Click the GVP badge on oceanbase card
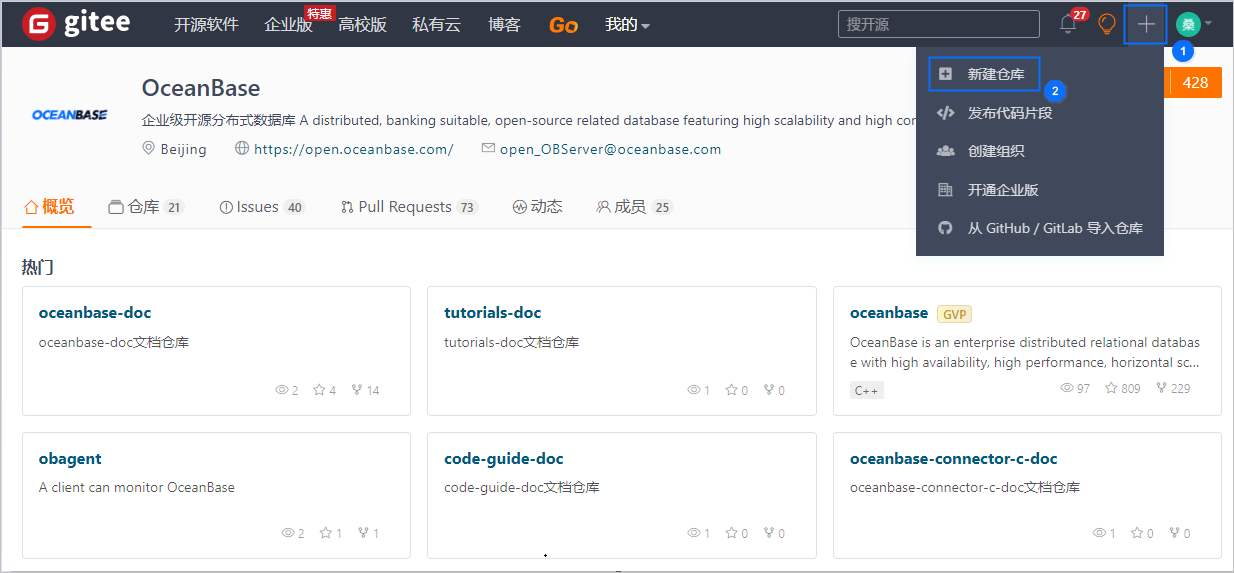The width and height of the screenshot is (1234, 573). tap(955, 314)
